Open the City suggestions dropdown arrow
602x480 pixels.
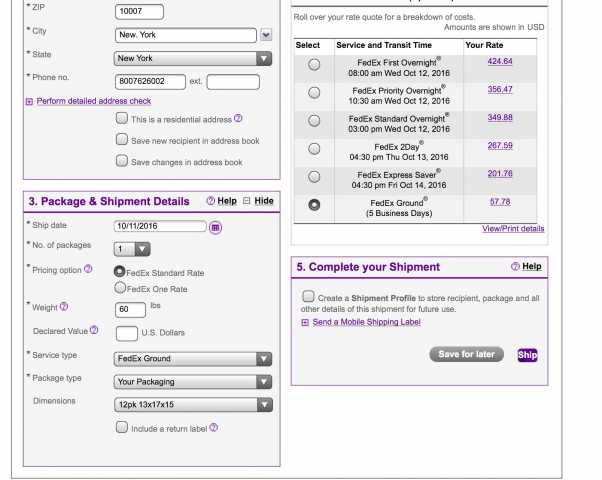[x=266, y=35]
